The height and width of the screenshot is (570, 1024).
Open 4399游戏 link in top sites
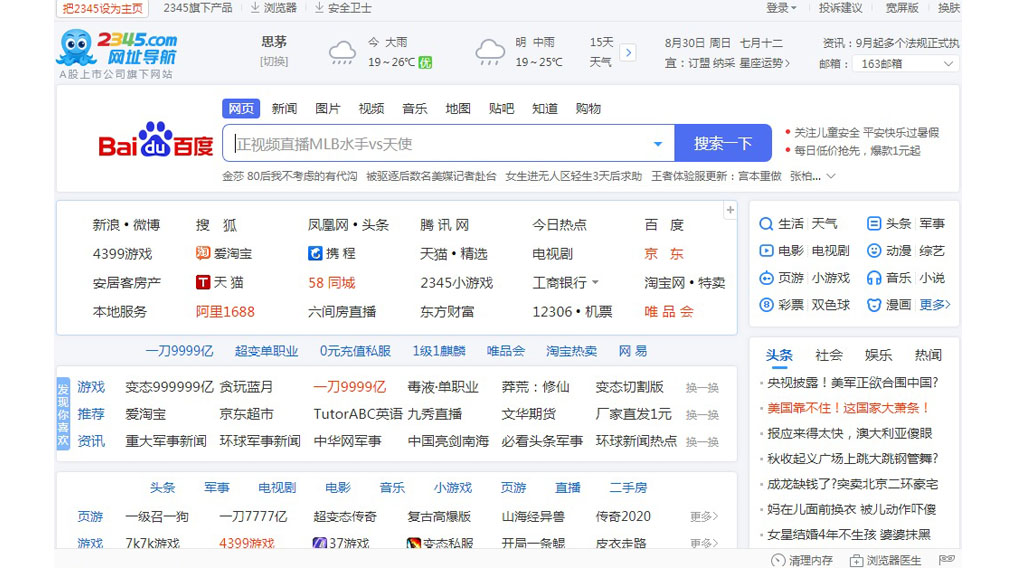[x=122, y=254]
